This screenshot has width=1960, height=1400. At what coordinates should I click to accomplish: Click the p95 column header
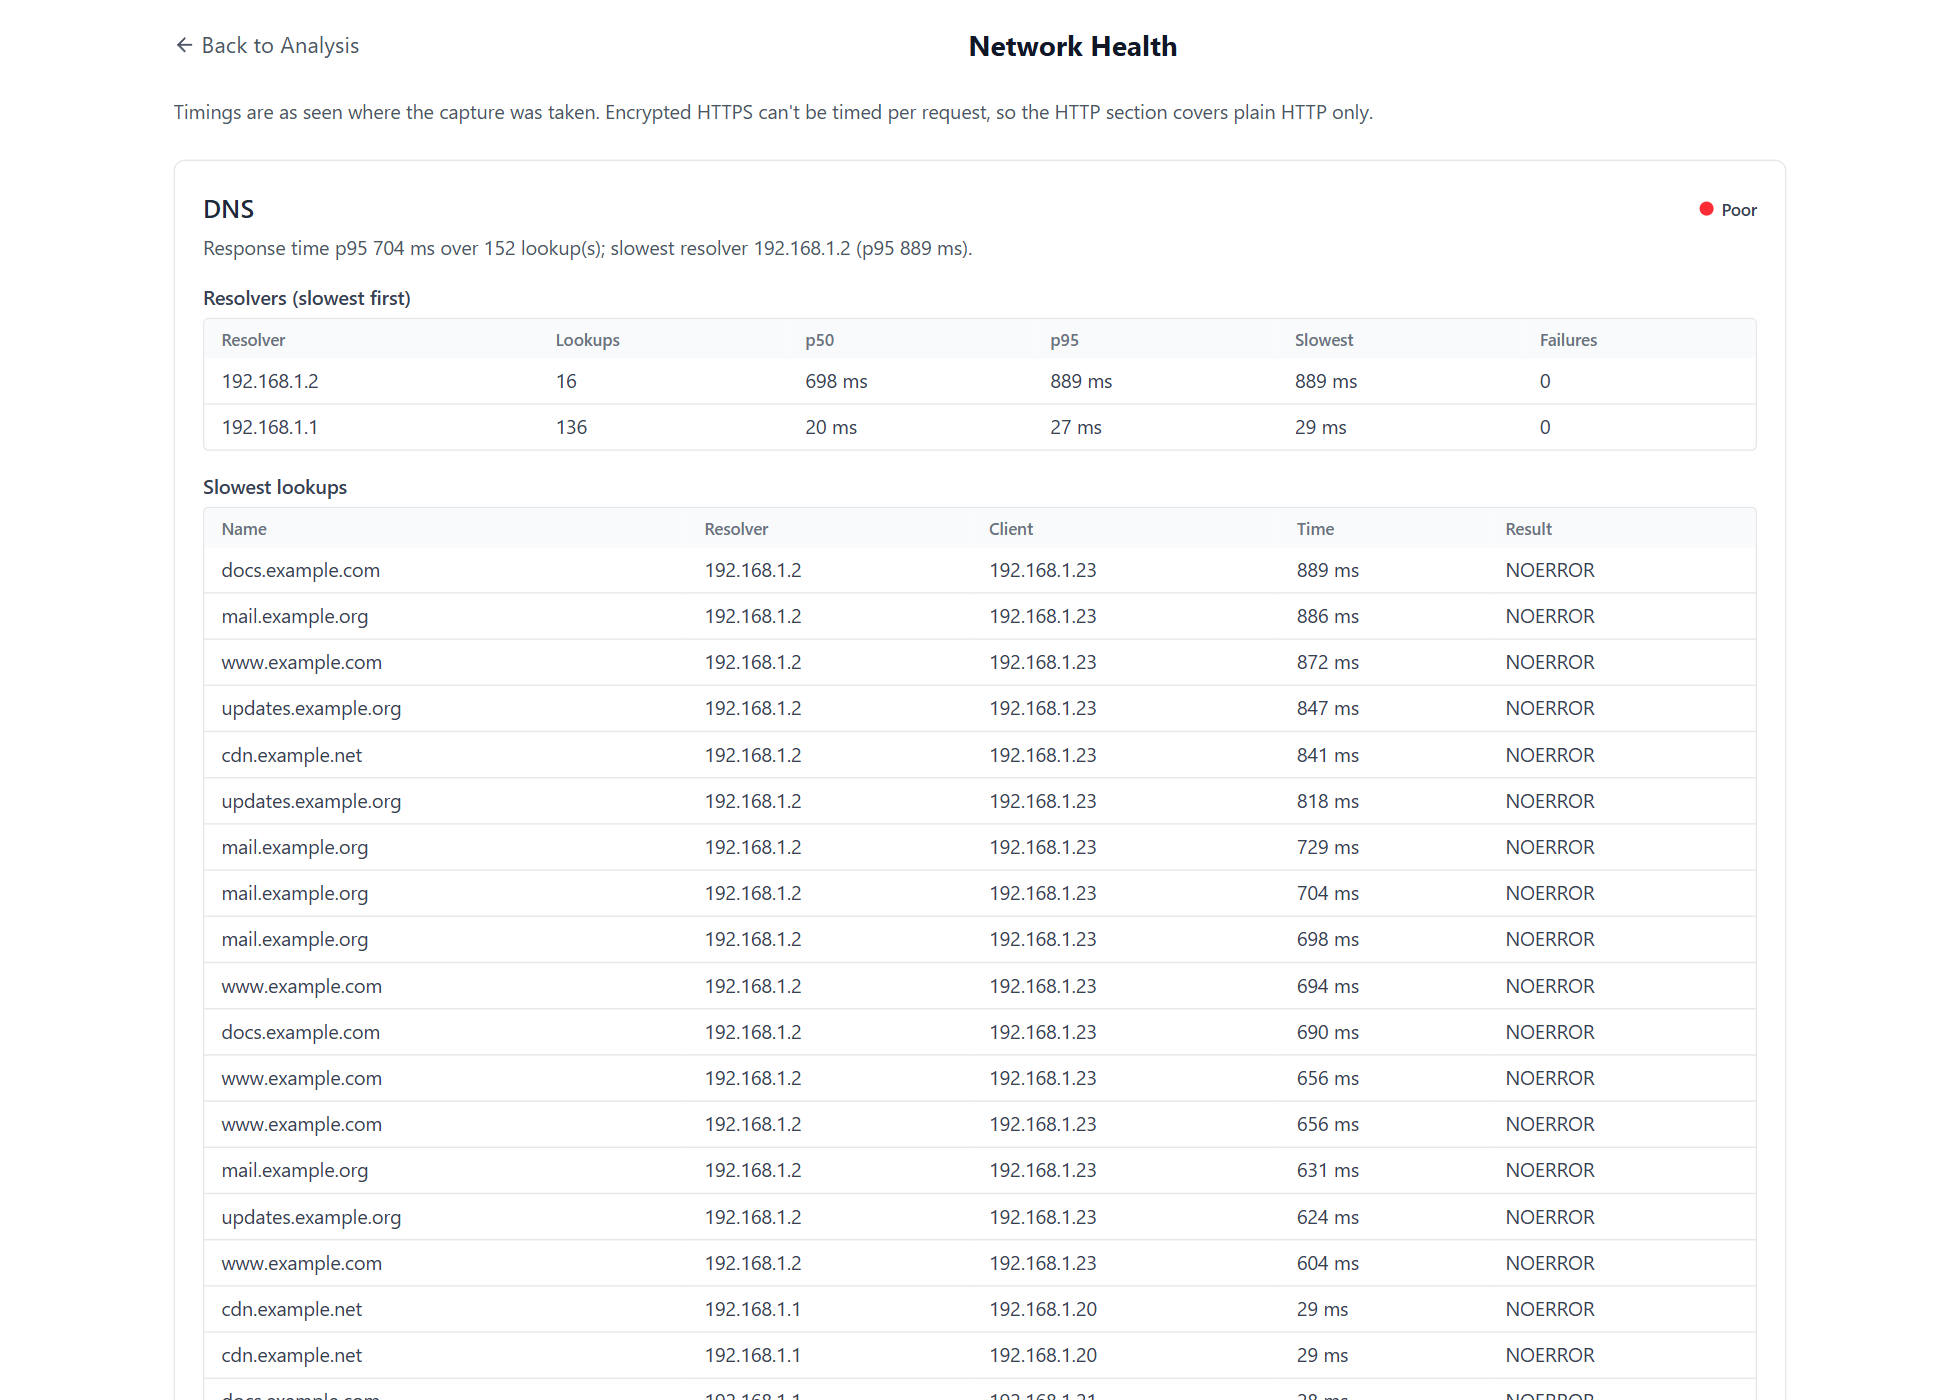pos(1065,340)
